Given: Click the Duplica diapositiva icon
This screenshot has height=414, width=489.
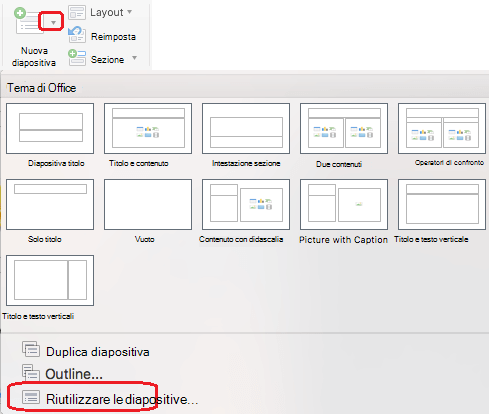Looking at the screenshot, I should click(x=31, y=349).
